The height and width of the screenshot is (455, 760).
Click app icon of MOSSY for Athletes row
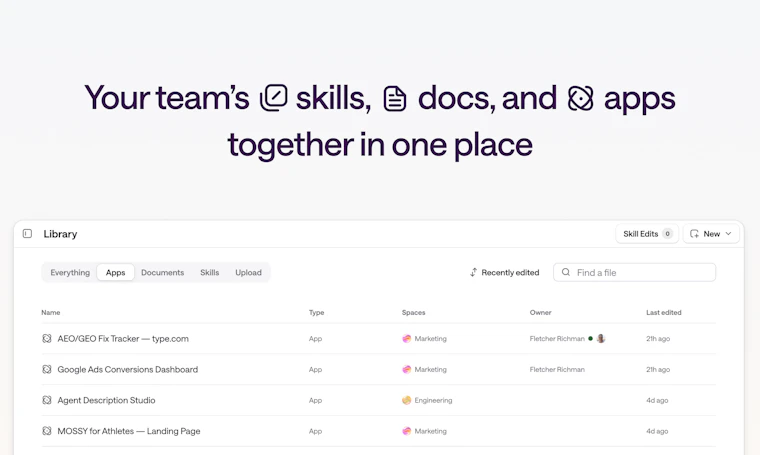click(47, 431)
